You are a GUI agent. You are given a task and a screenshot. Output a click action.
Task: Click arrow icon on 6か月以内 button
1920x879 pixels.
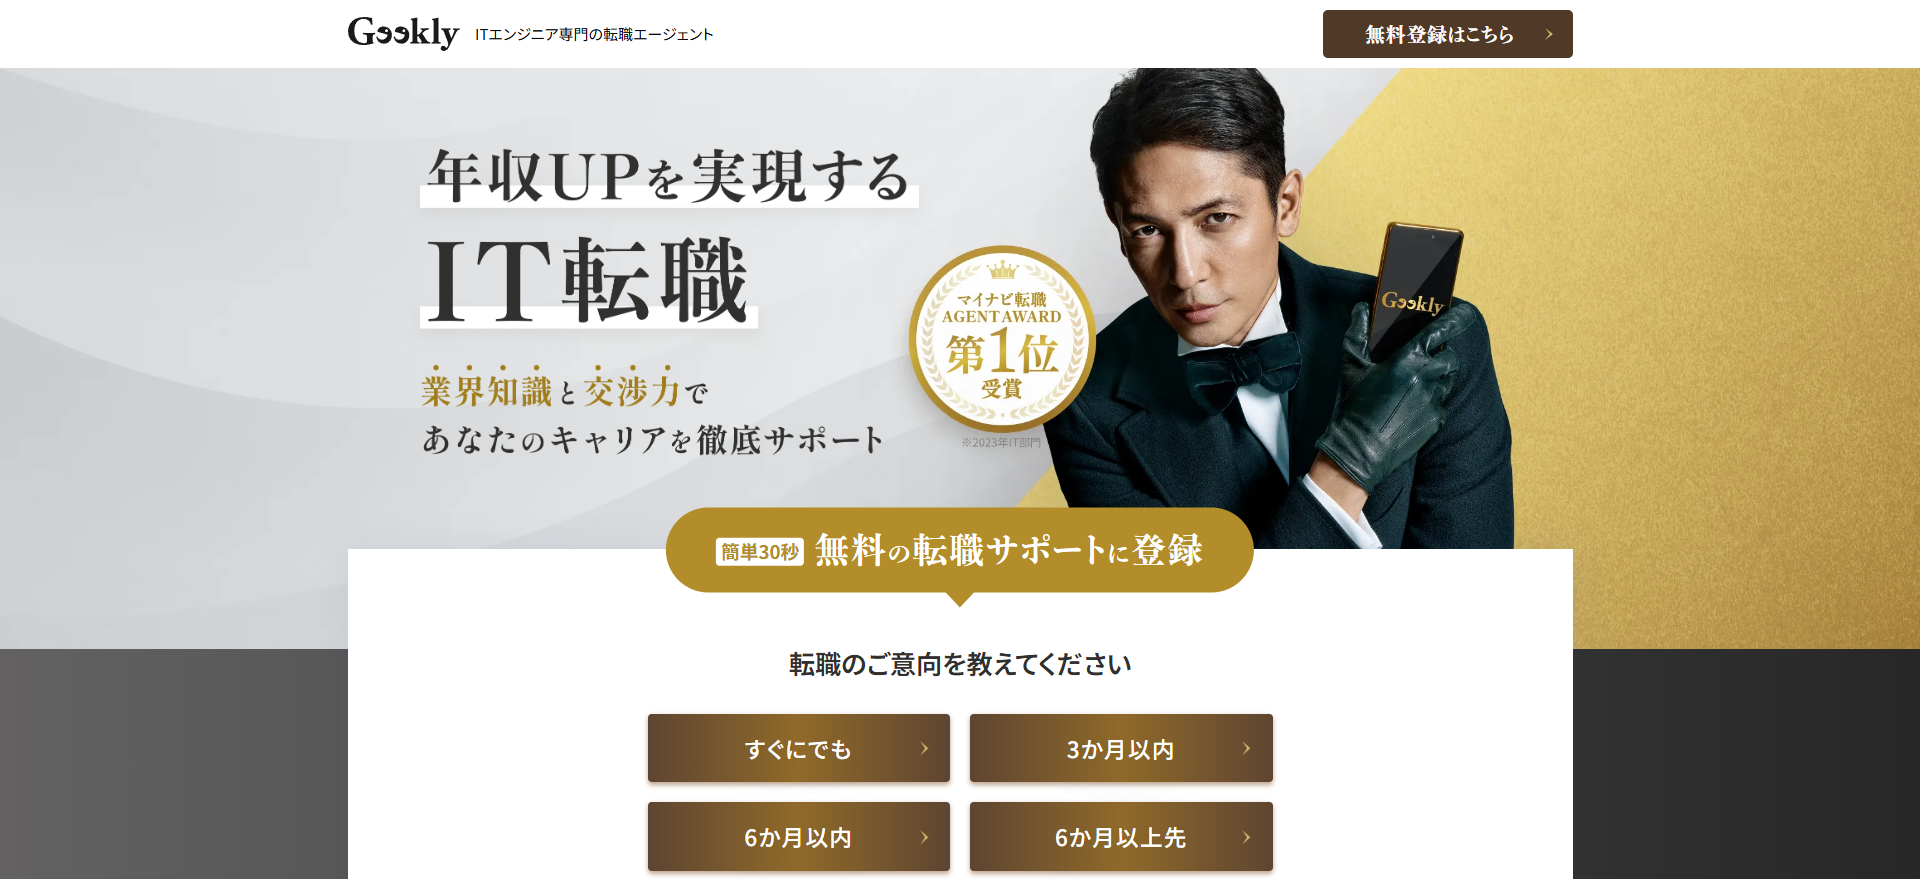(x=925, y=837)
